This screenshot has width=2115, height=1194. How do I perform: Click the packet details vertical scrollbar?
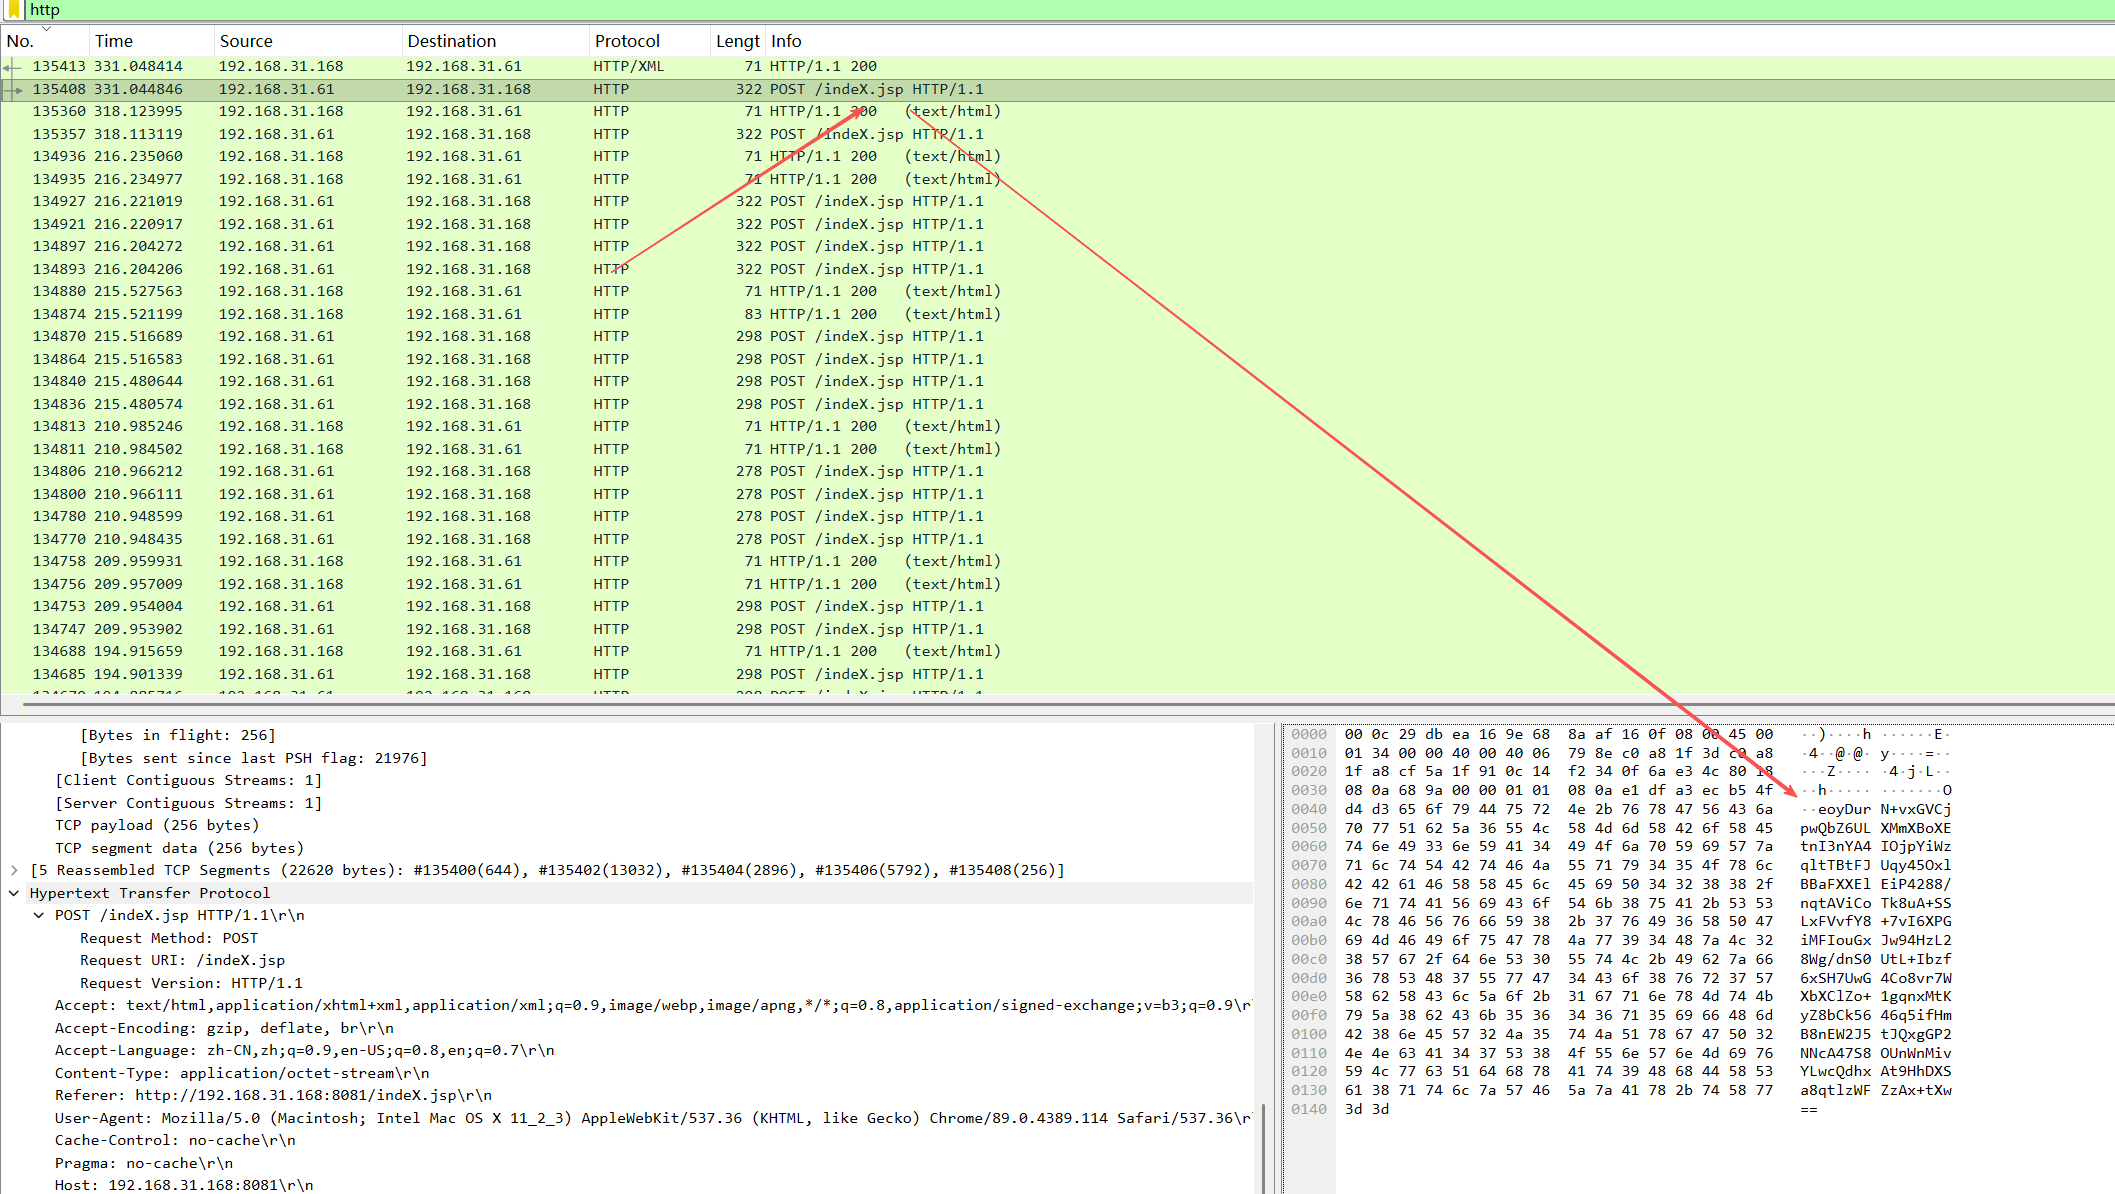click(1261, 1150)
